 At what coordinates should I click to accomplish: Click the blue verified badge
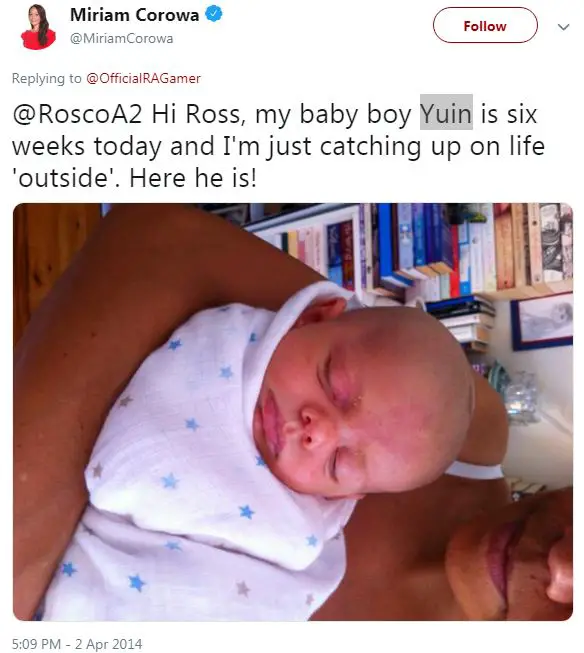(x=214, y=15)
